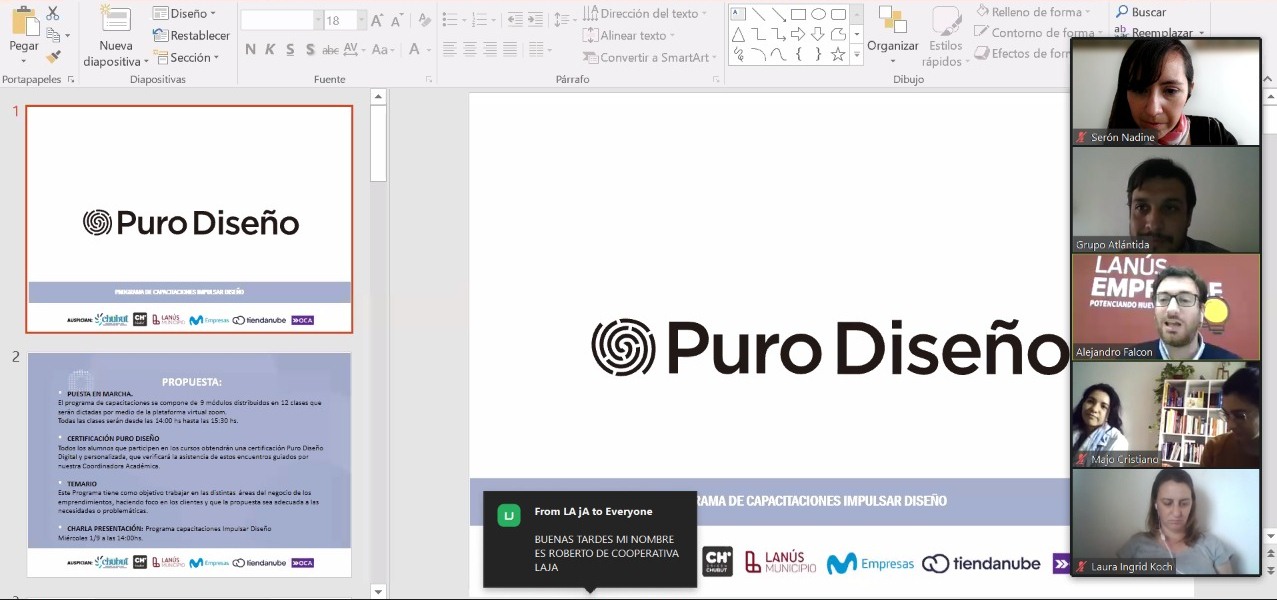Viewport: 1277px width, 600px height.
Task: Open the Sección dropdown
Action: [186, 57]
